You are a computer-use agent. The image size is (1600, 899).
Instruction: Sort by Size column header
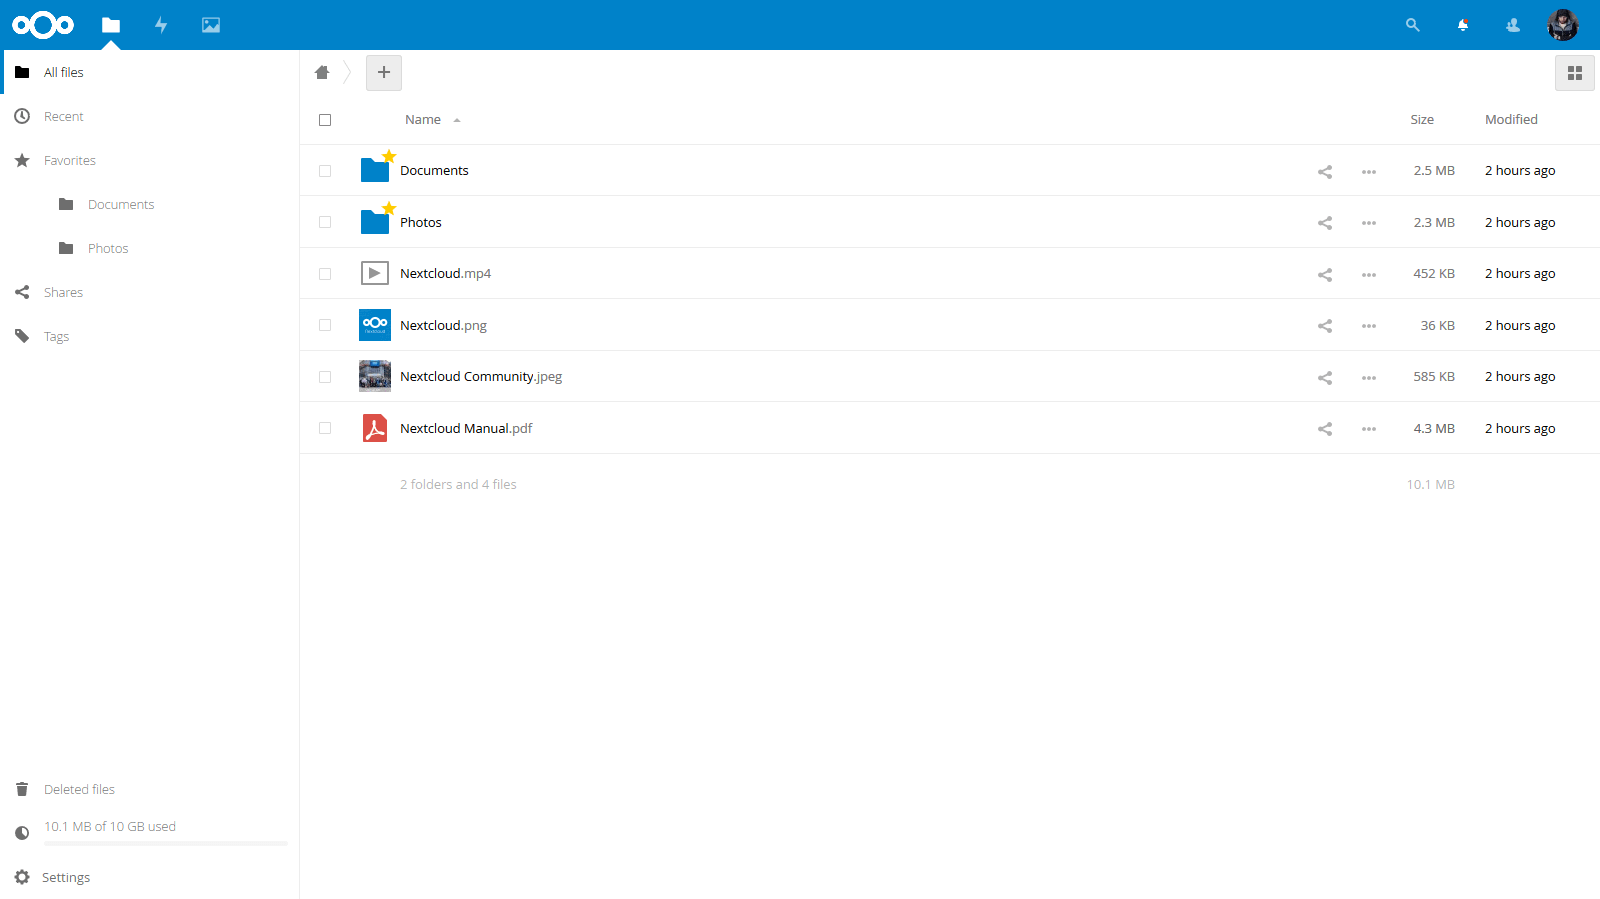pyautogui.click(x=1422, y=120)
